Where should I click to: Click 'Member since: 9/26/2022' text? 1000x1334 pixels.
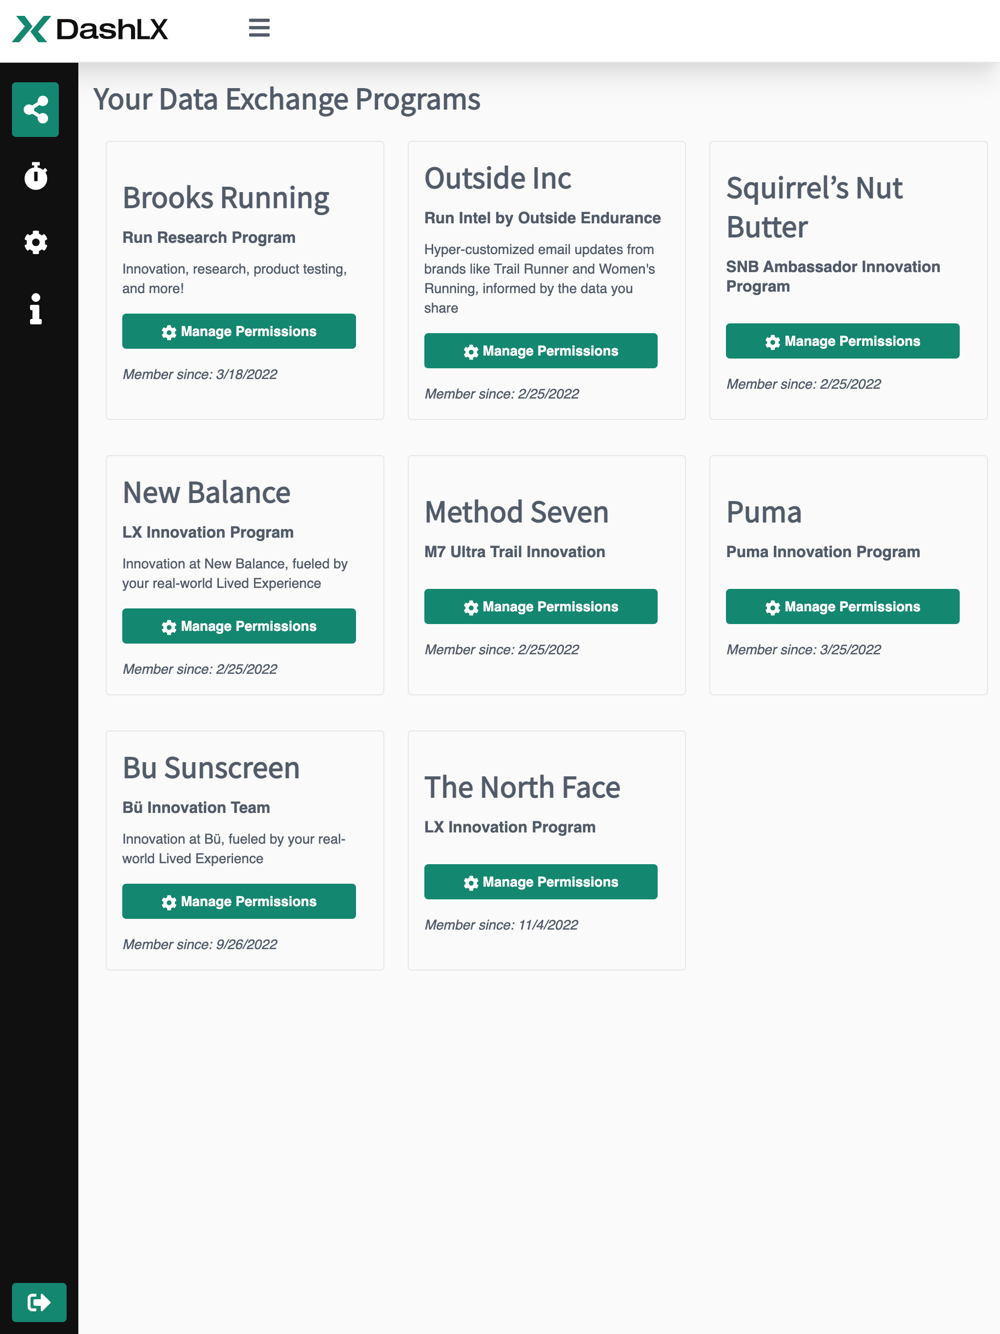(x=200, y=944)
